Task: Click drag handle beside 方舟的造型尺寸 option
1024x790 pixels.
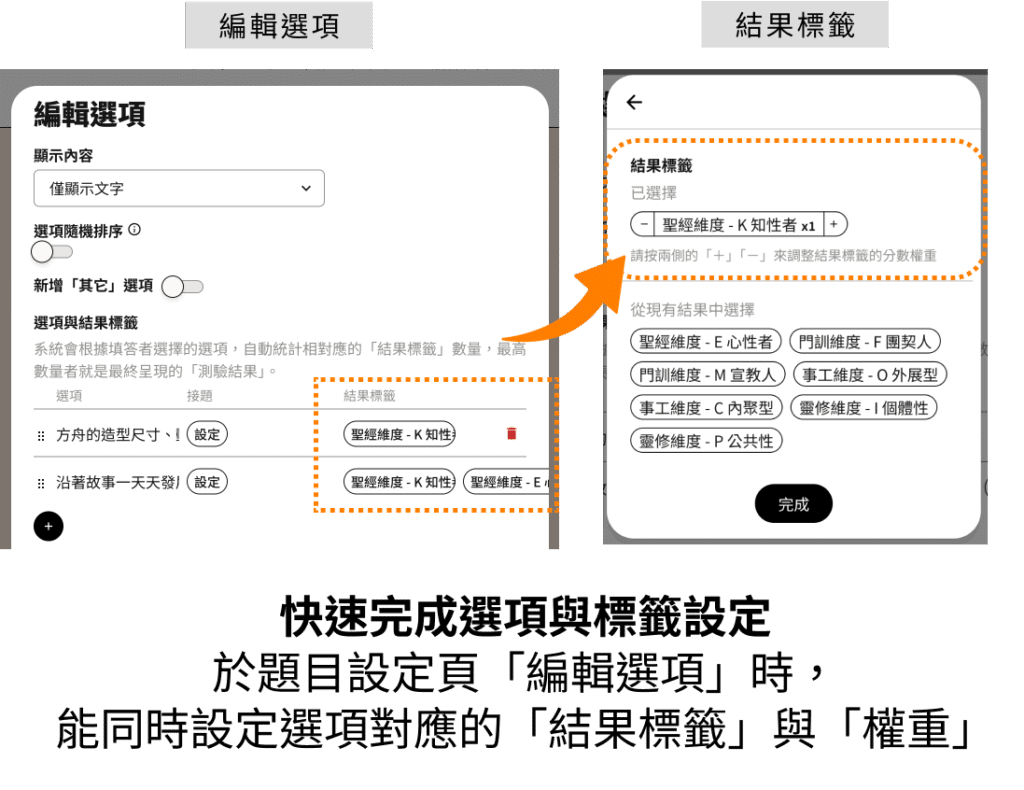Action: tap(41, 436)
